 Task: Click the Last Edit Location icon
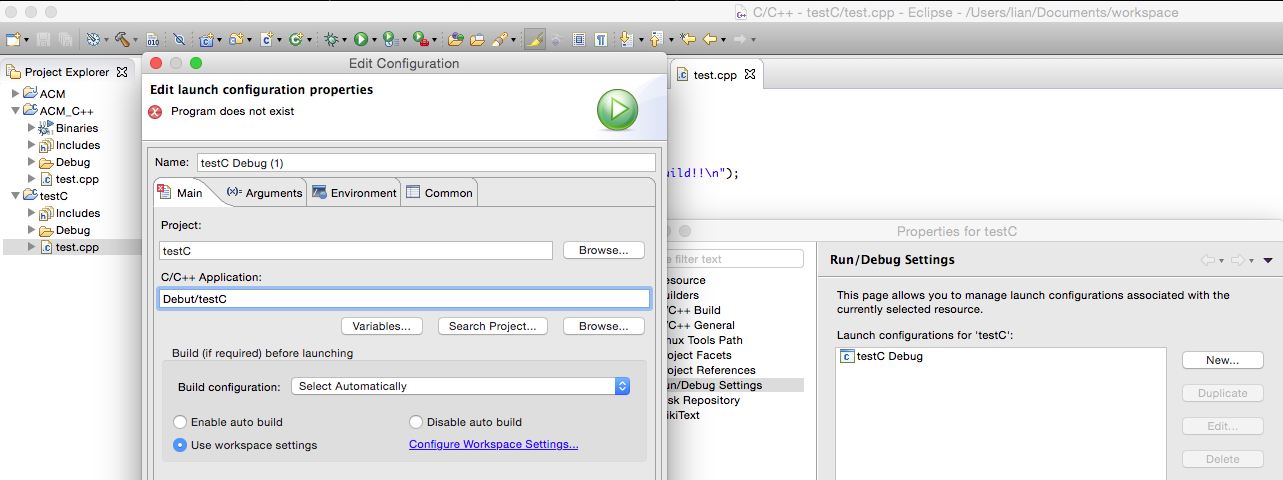pyautogui.click(x=687, y=39)
